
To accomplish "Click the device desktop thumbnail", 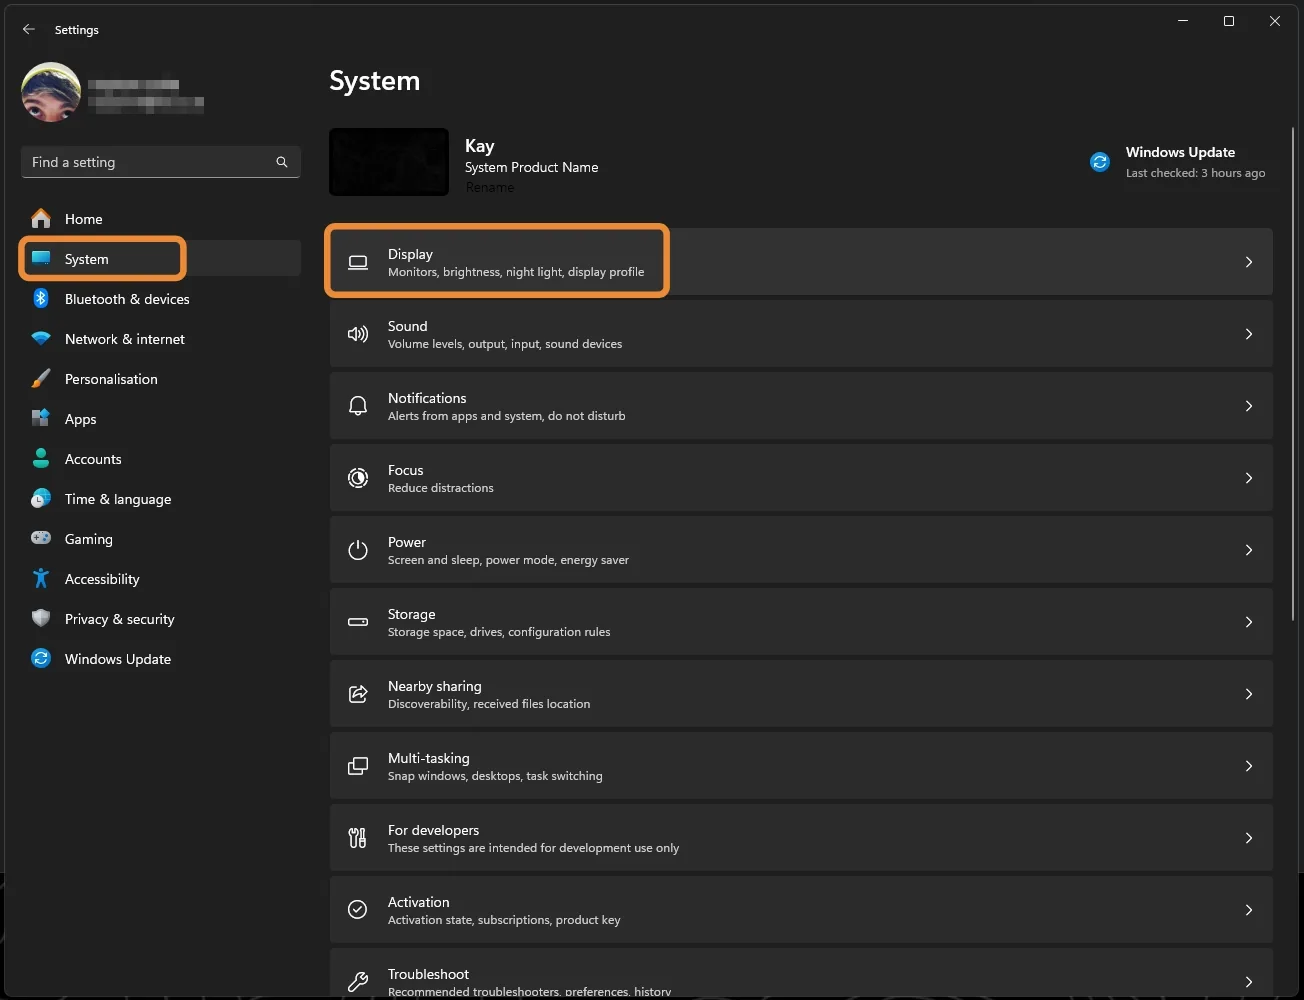I will tap(389, 162).
